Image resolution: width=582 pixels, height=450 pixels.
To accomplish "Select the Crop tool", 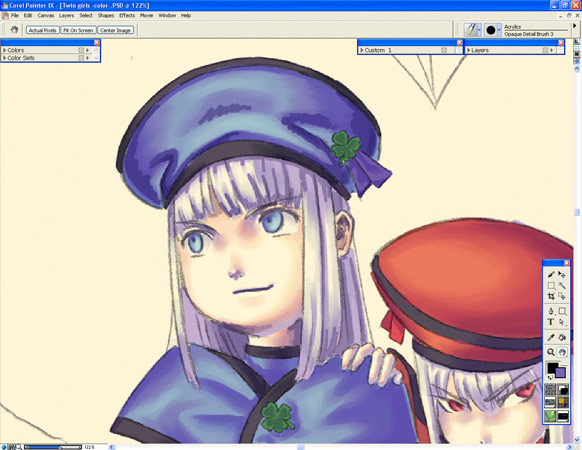I will [x=551, y=296].
